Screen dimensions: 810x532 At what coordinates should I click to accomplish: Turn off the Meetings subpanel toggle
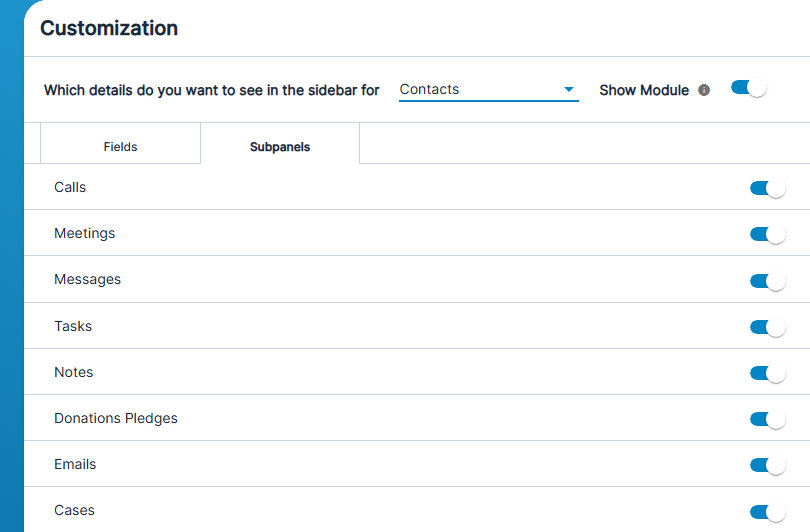(768, 234)
